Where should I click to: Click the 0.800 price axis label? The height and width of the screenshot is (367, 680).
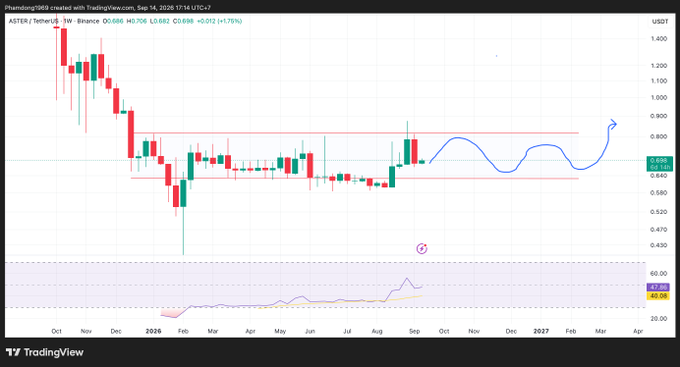click(x=659, y=137)
